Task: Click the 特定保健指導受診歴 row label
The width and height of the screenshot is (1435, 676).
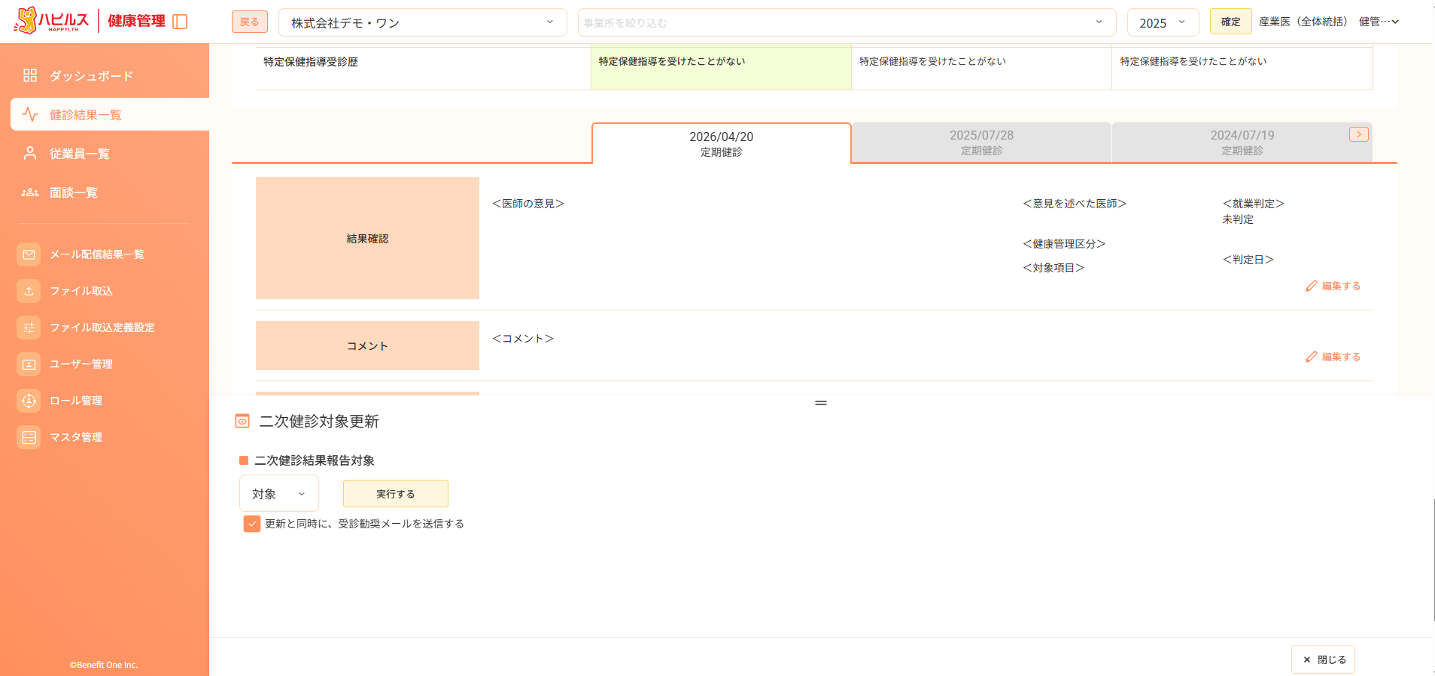Action: tap(311, 62)
